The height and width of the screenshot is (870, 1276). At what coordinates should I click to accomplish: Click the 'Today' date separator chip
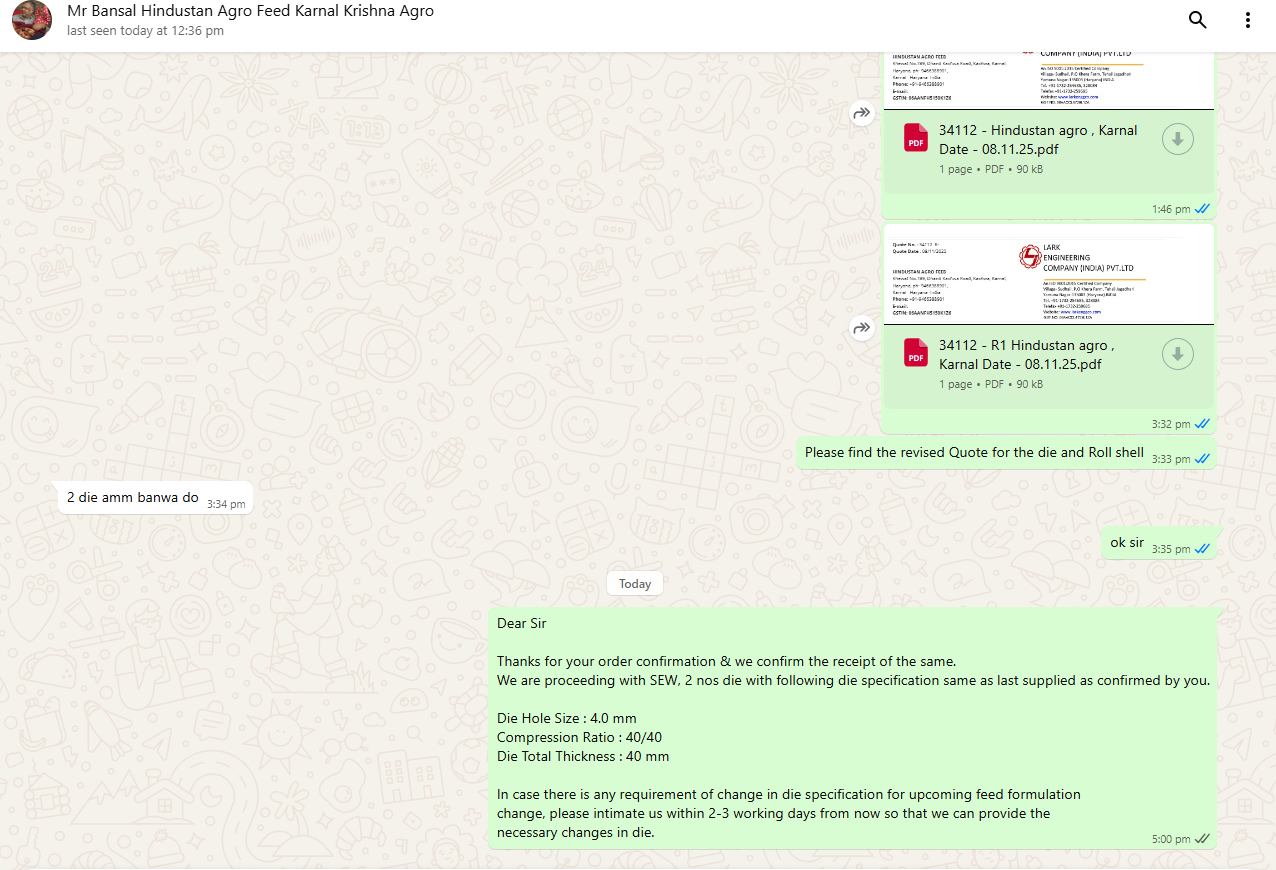pos(635,584)
